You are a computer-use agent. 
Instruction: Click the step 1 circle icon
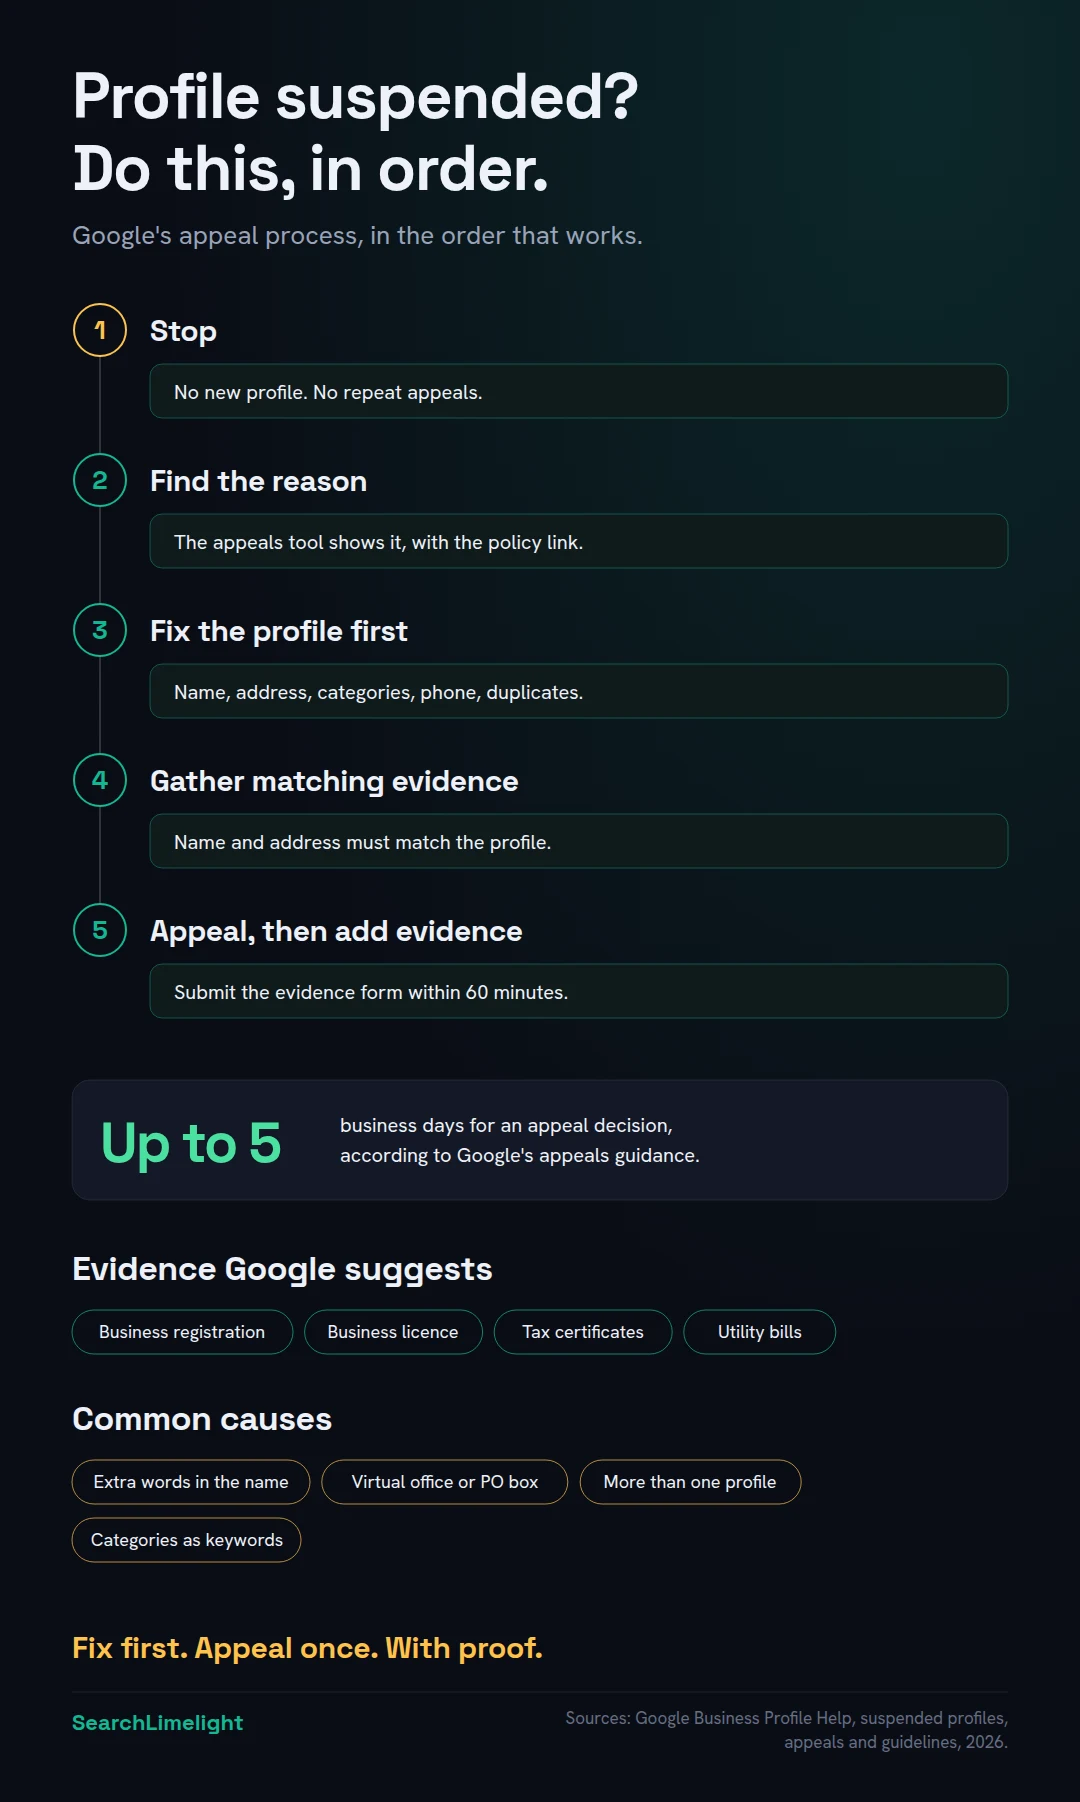point(100,330)
